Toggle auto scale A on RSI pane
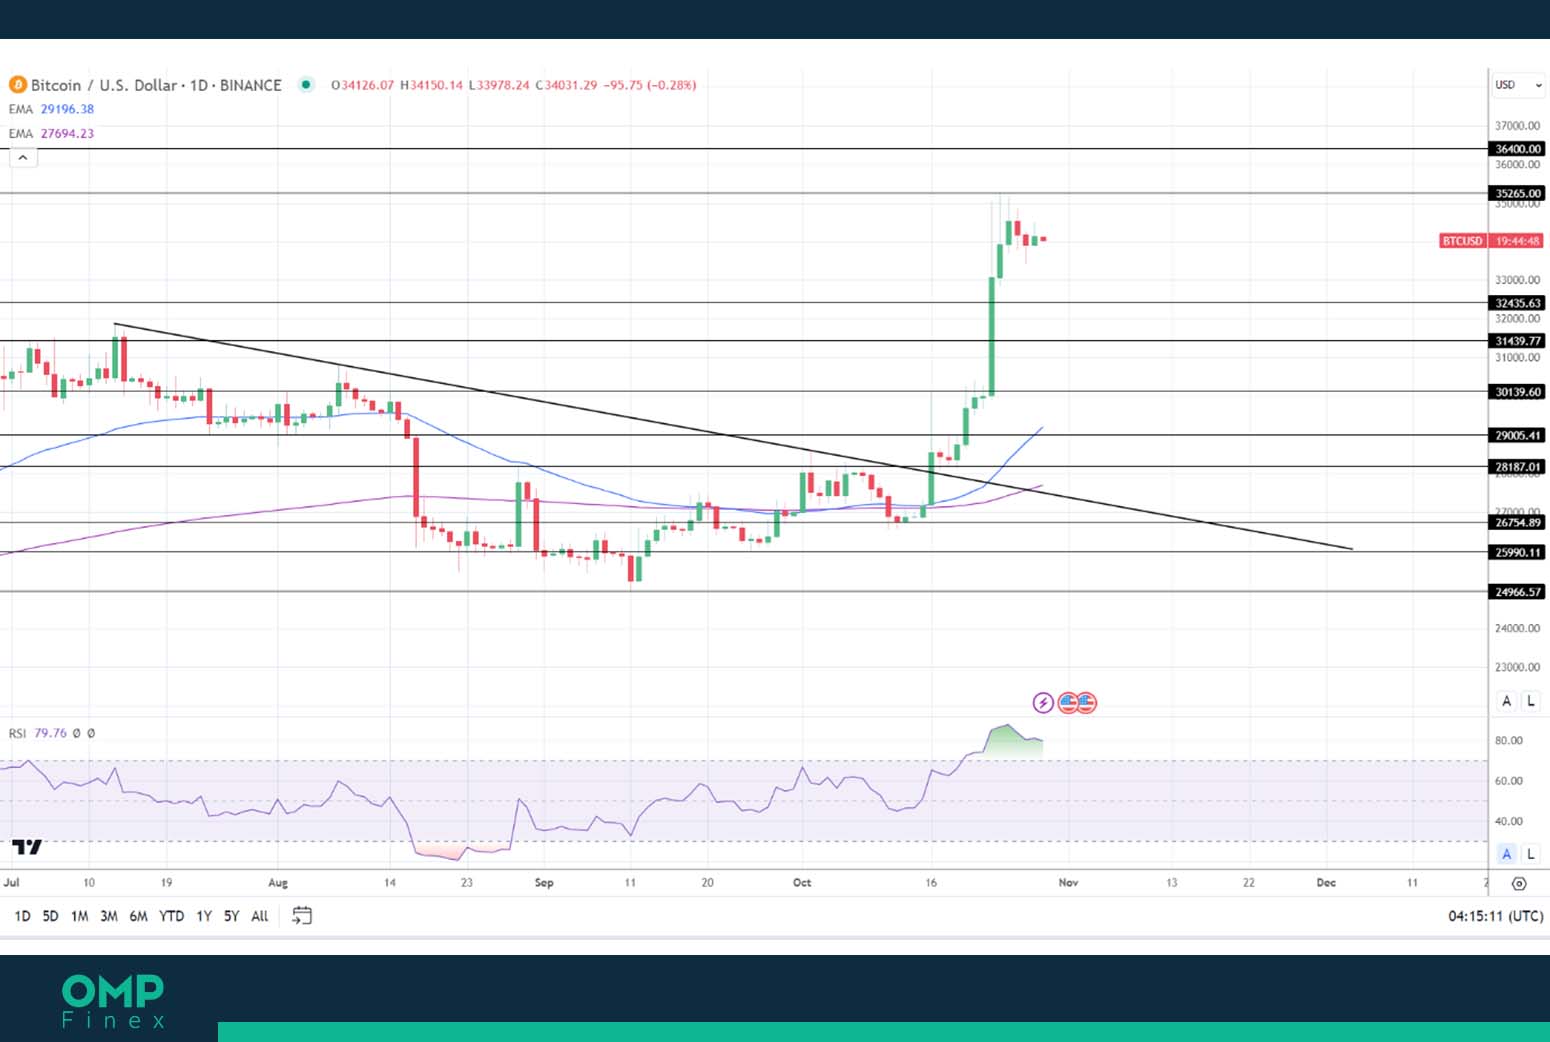 [1506, 854]
